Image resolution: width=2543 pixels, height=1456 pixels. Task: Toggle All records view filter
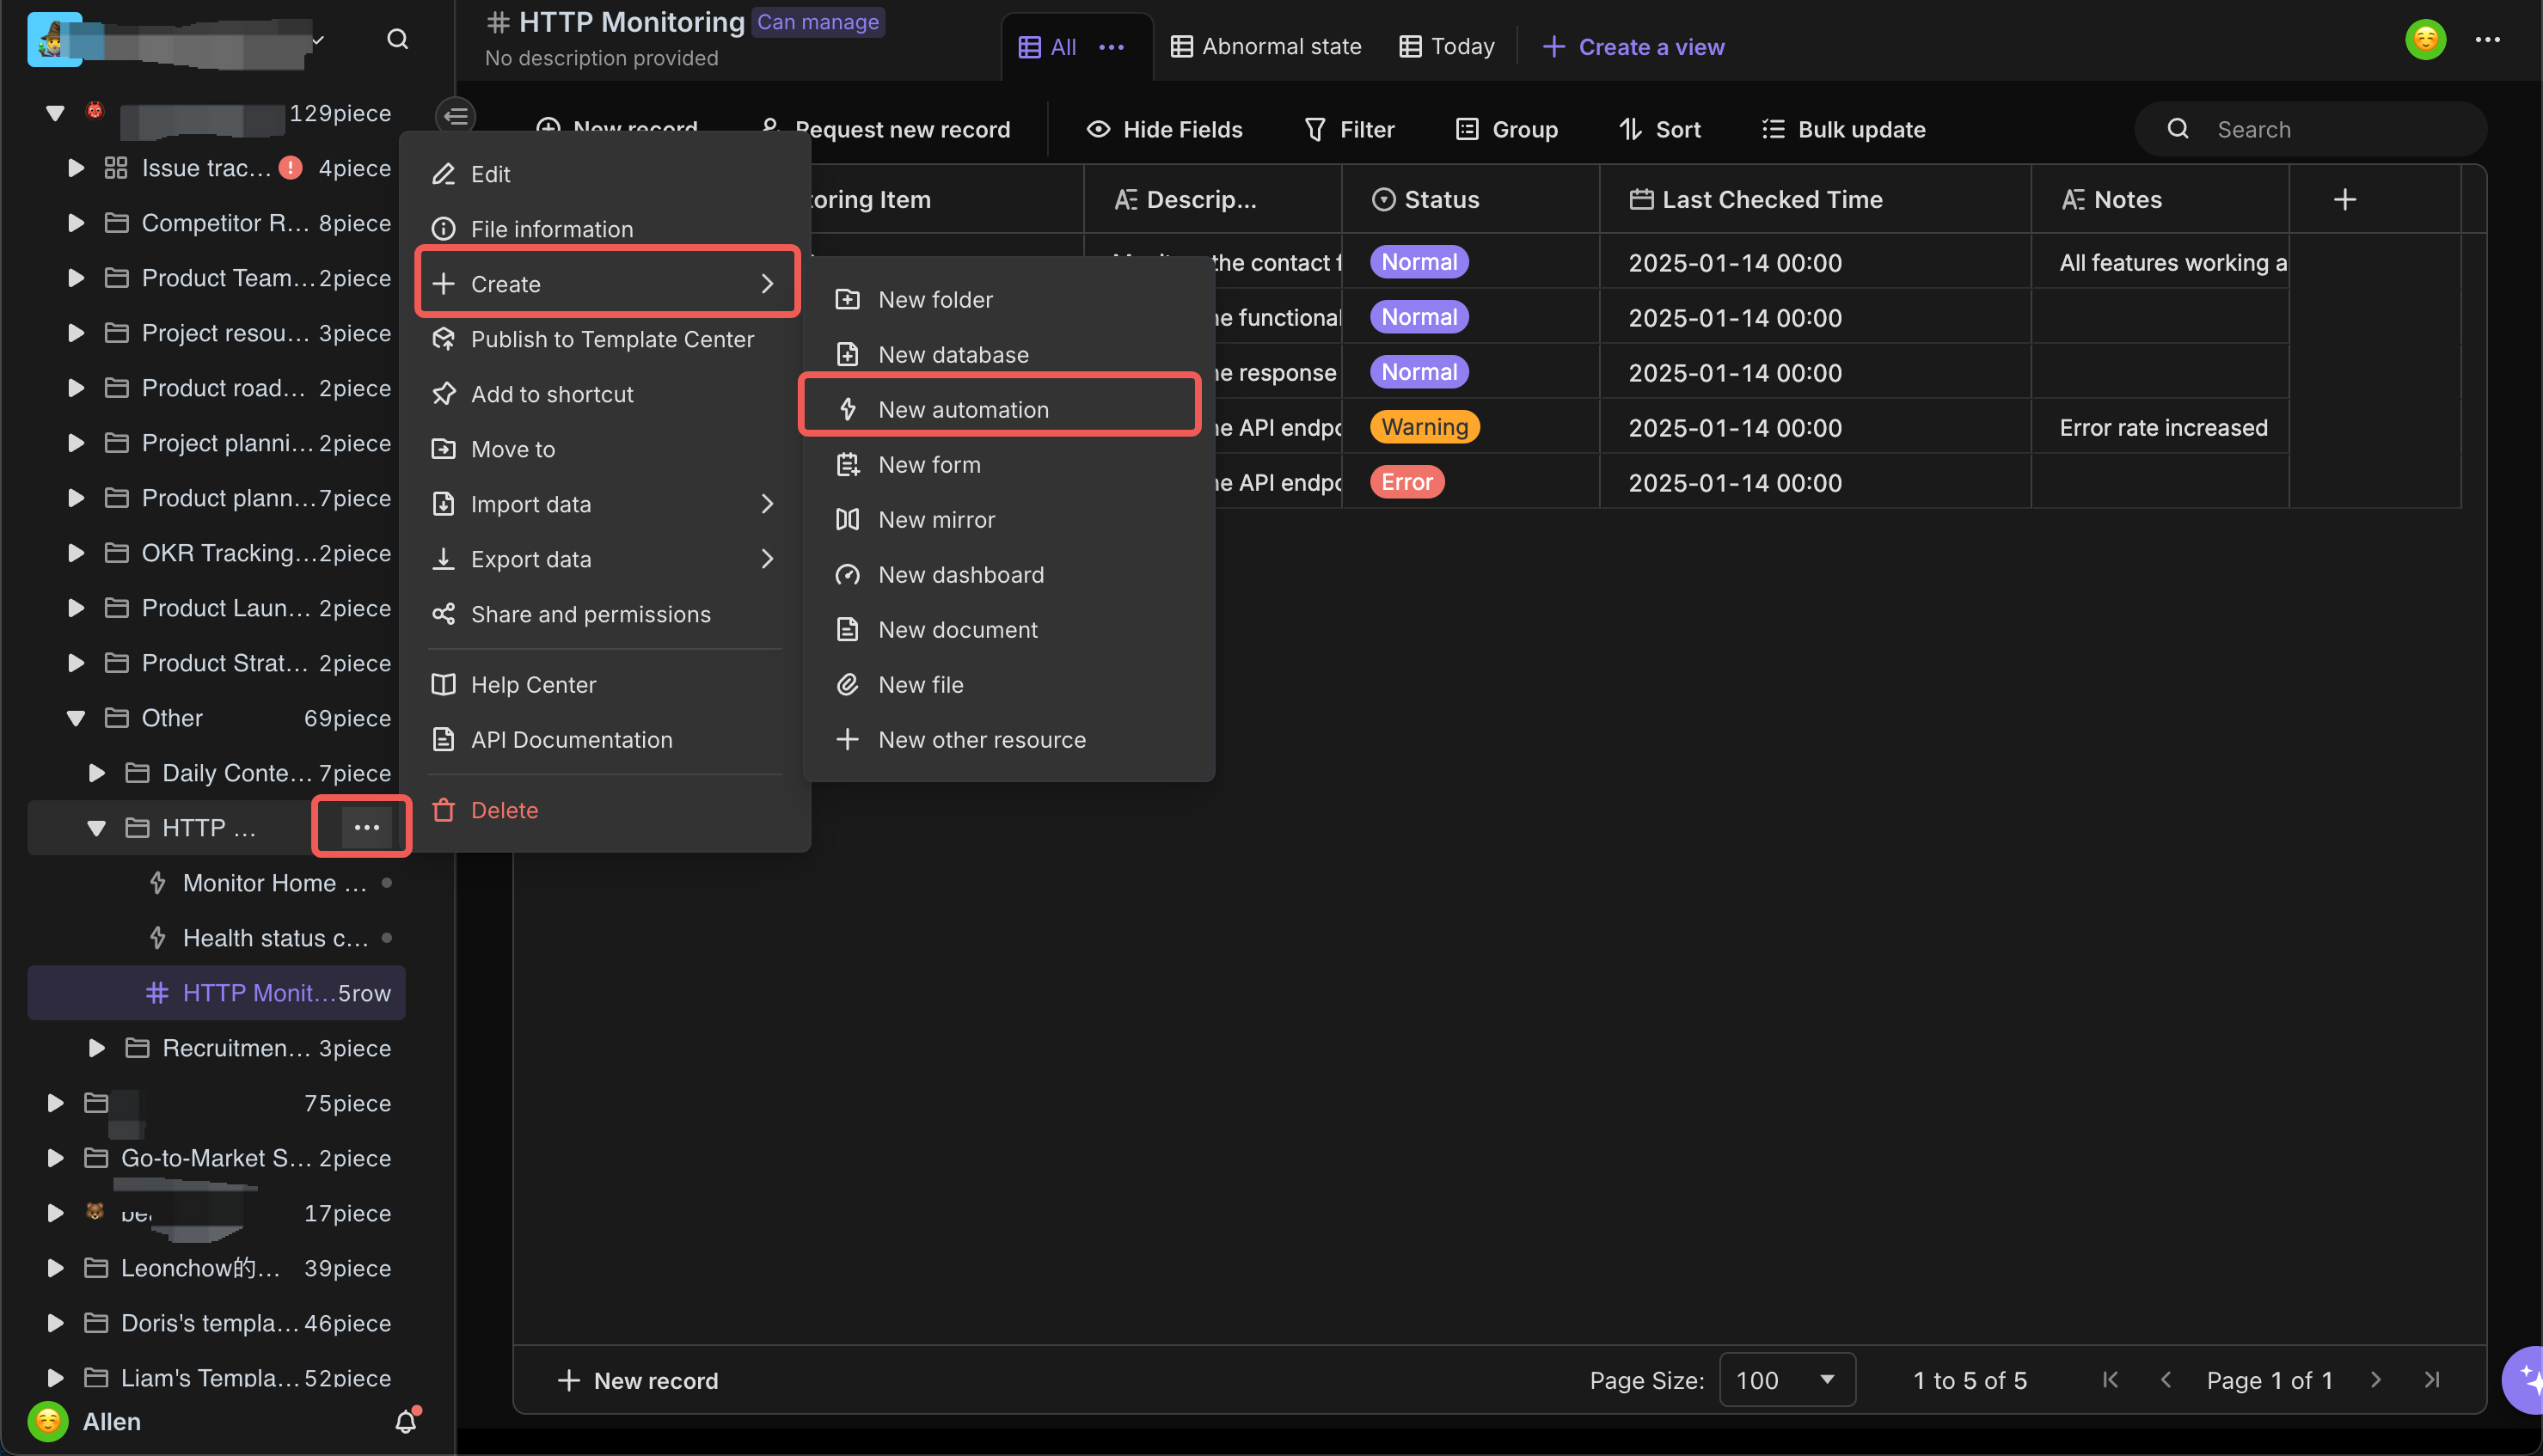point(1048,46)
